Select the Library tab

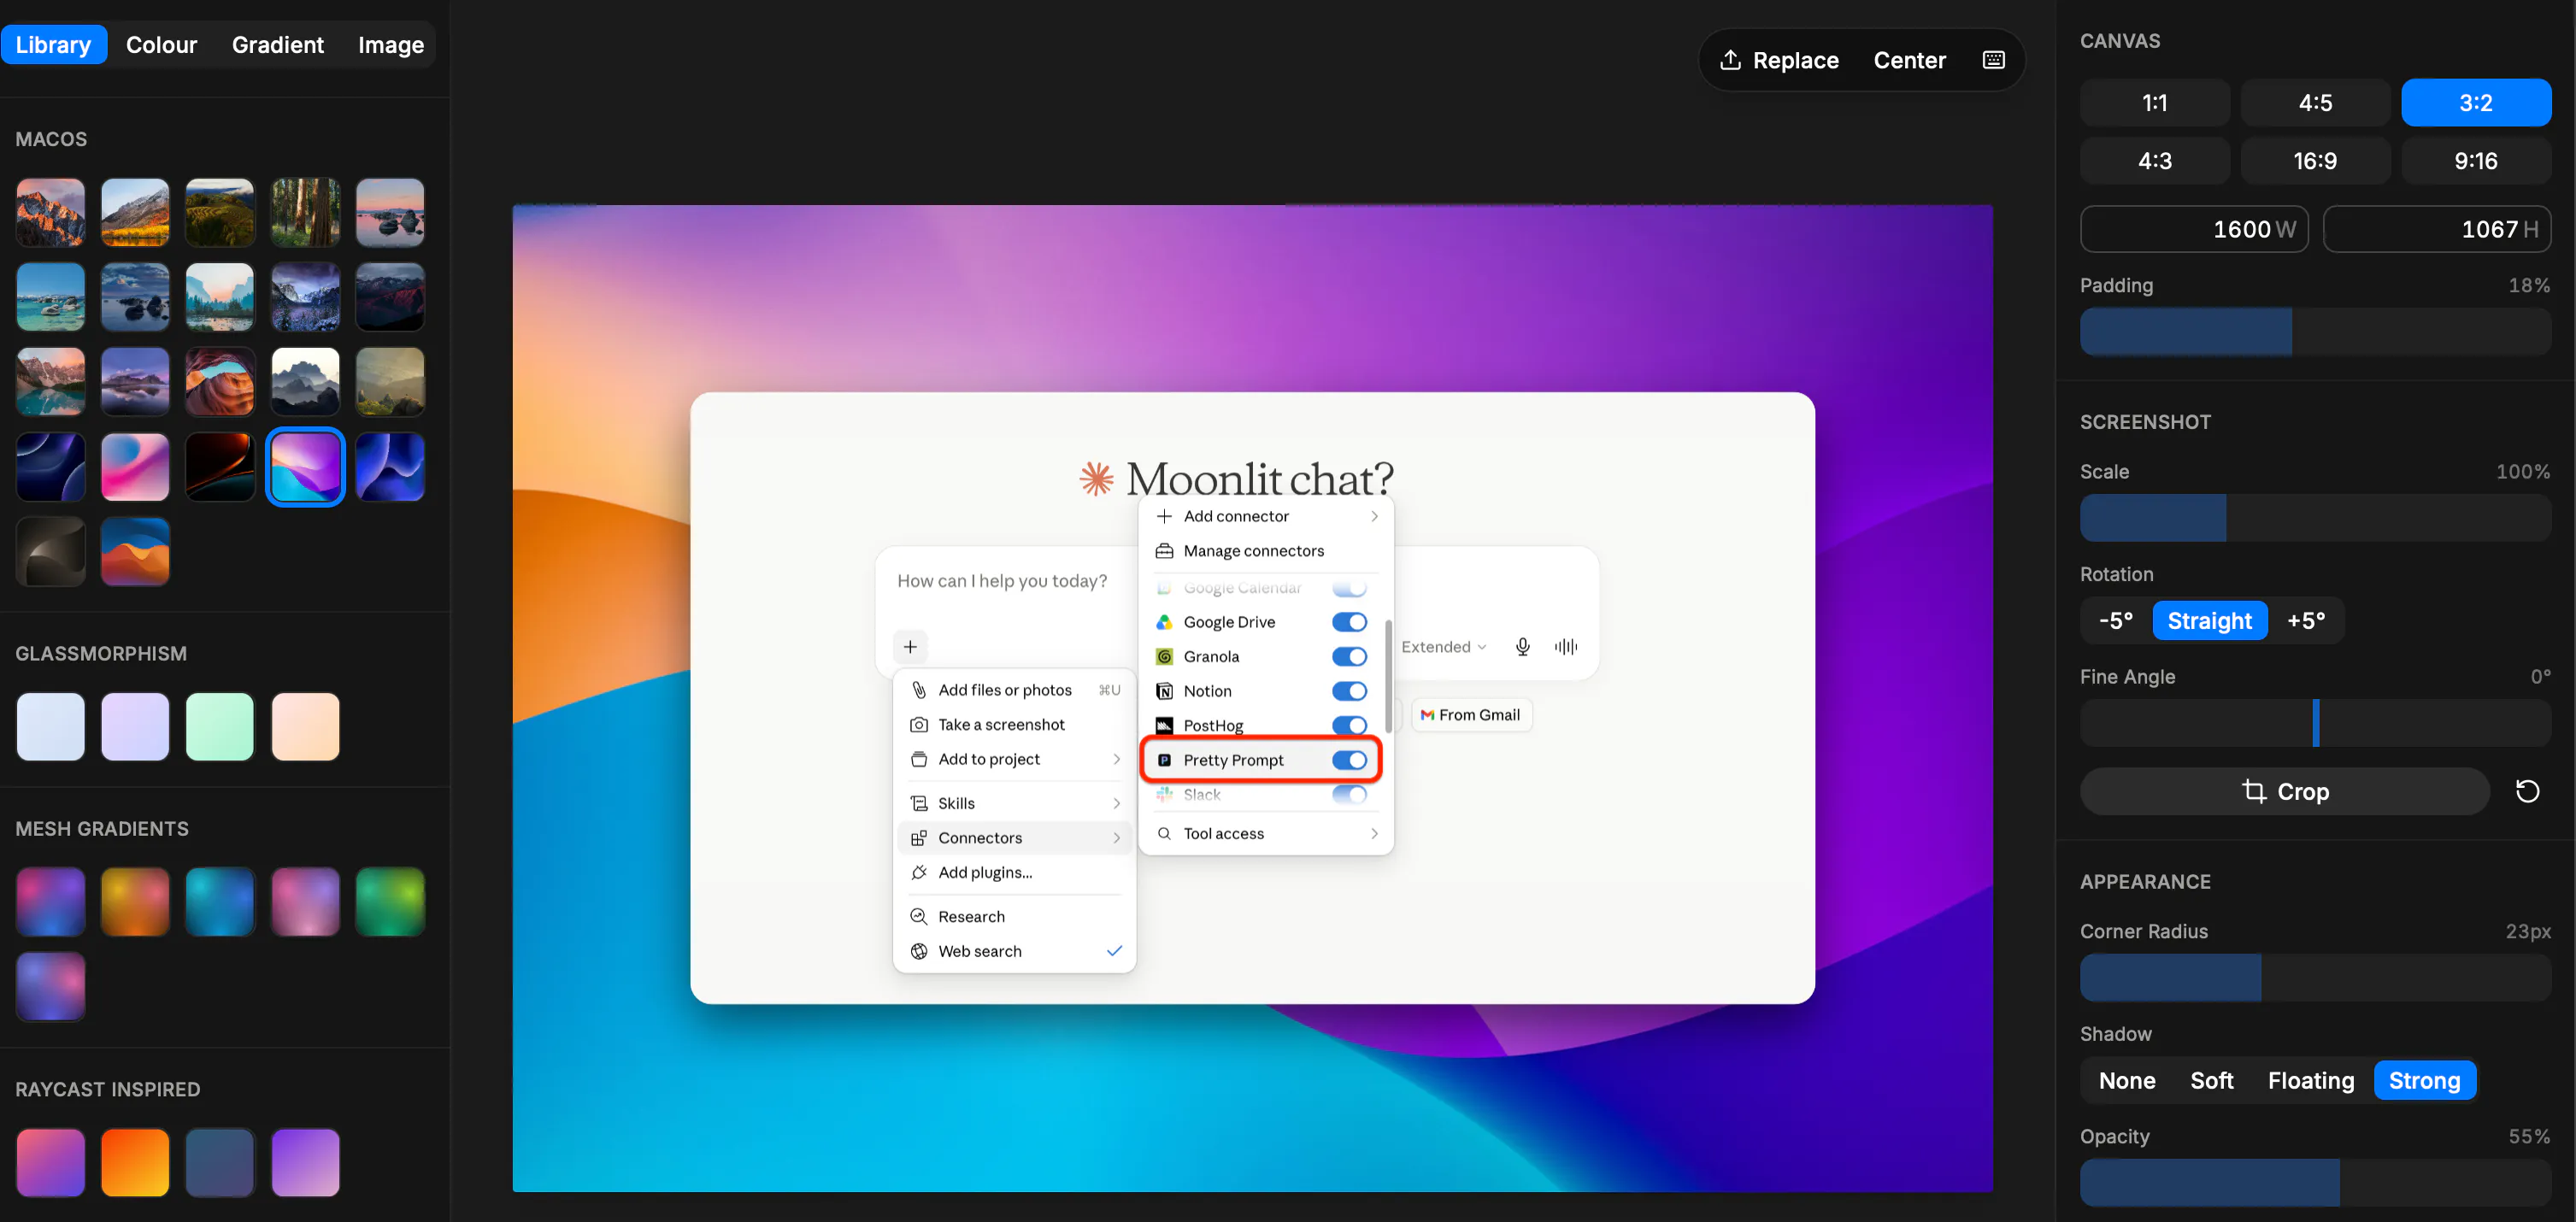53,45
